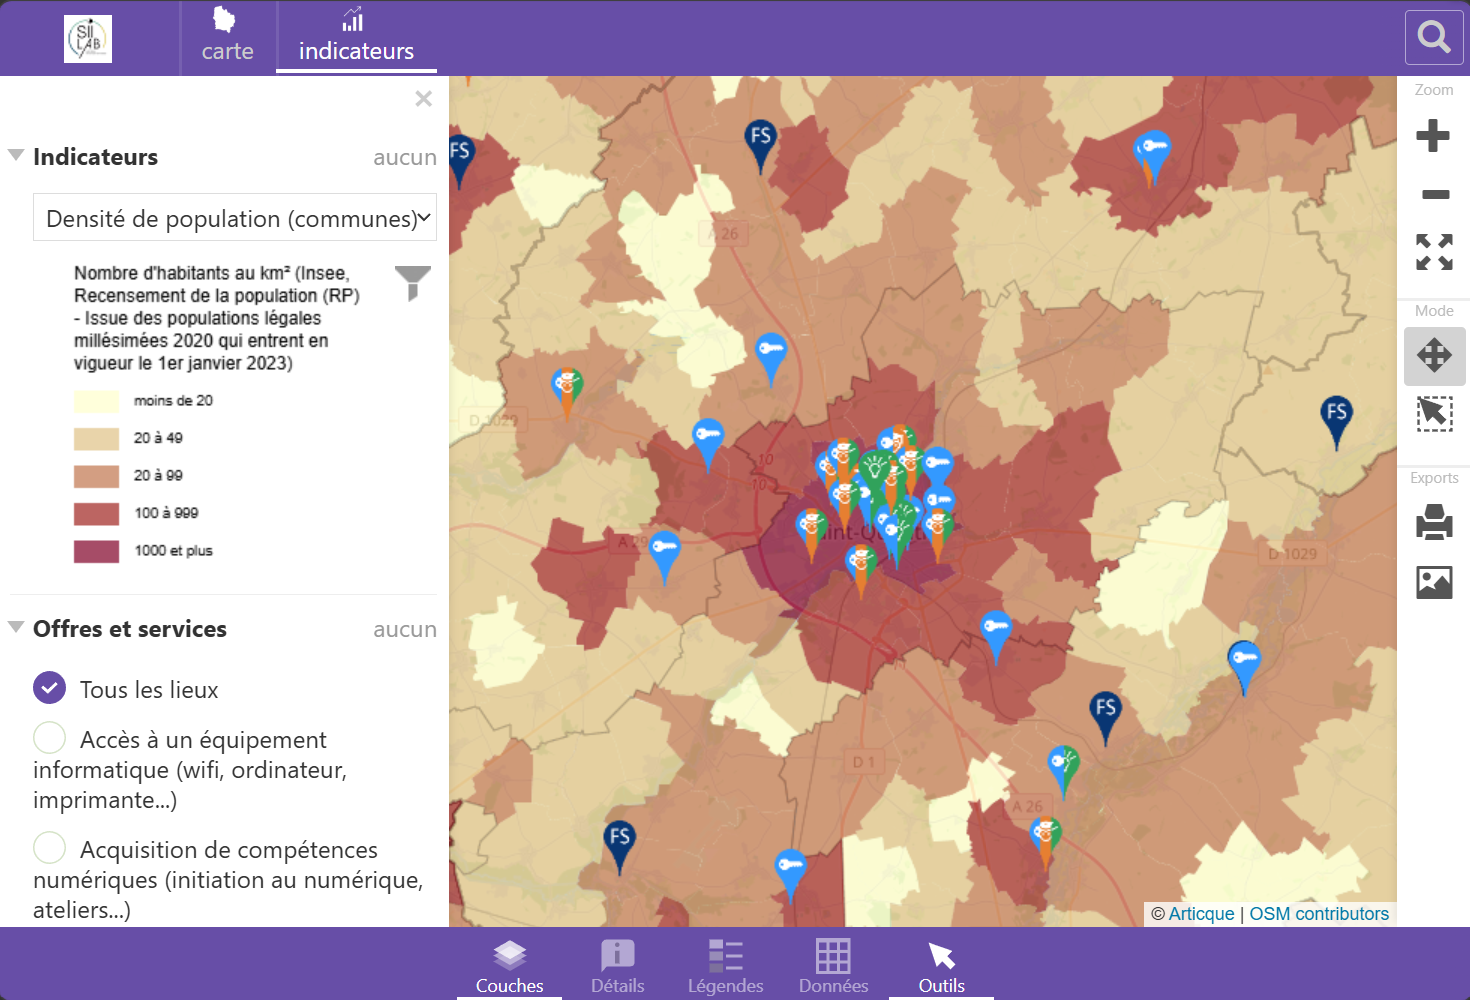Activate the rectangle selection mode tool
Image resolution: width=1470 pixels, height=1000 pixels.
(1434, 414)
